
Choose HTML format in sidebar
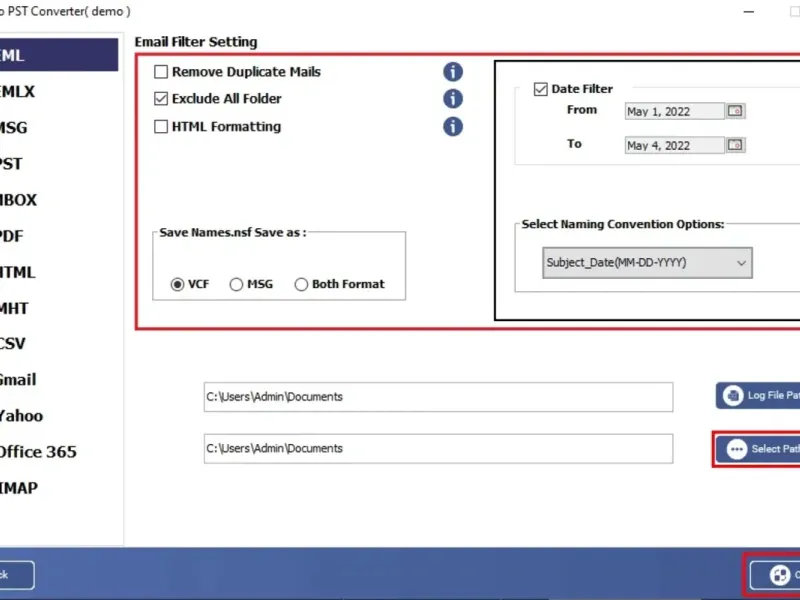(17, 272)
